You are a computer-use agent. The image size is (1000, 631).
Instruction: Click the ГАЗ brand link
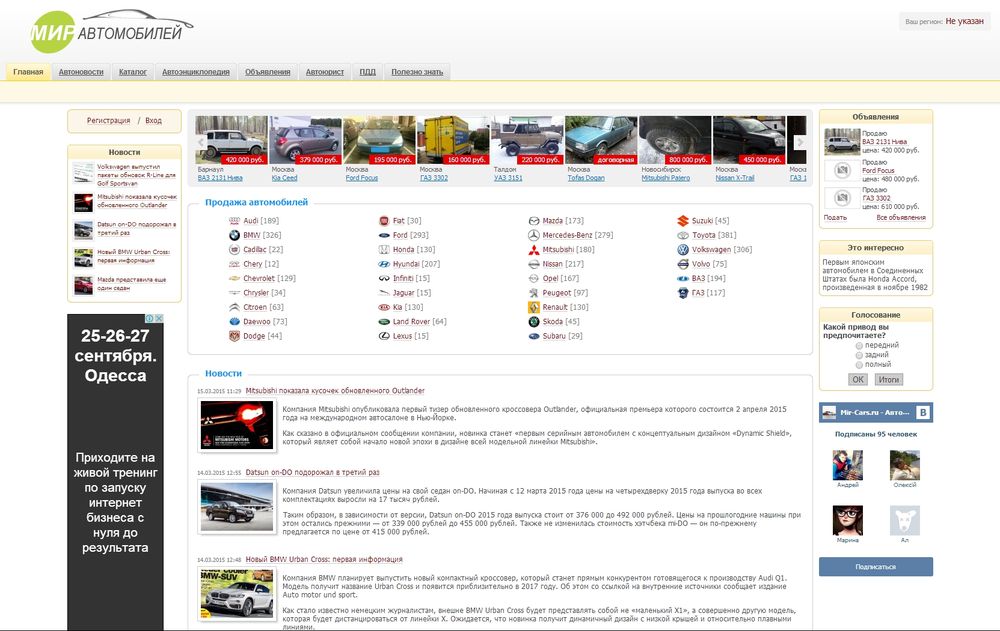point(698,293)
